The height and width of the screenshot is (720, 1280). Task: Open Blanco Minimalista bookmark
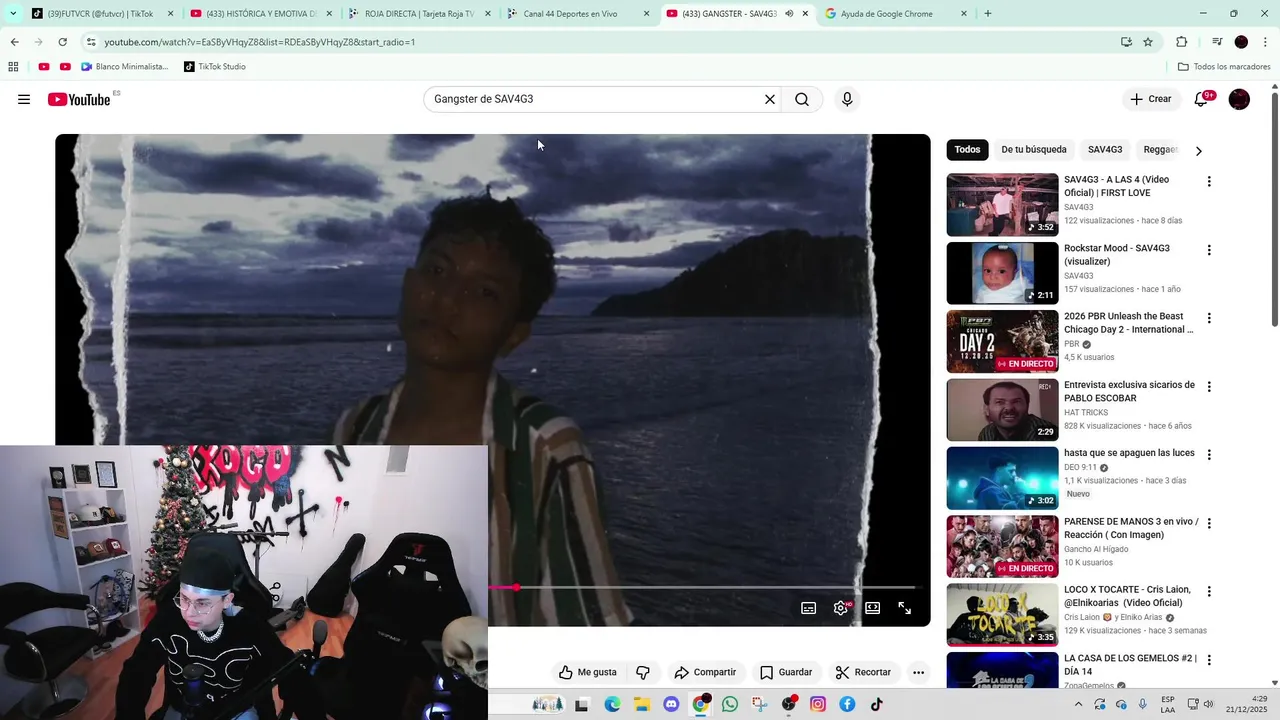click(x=125, y=67)
